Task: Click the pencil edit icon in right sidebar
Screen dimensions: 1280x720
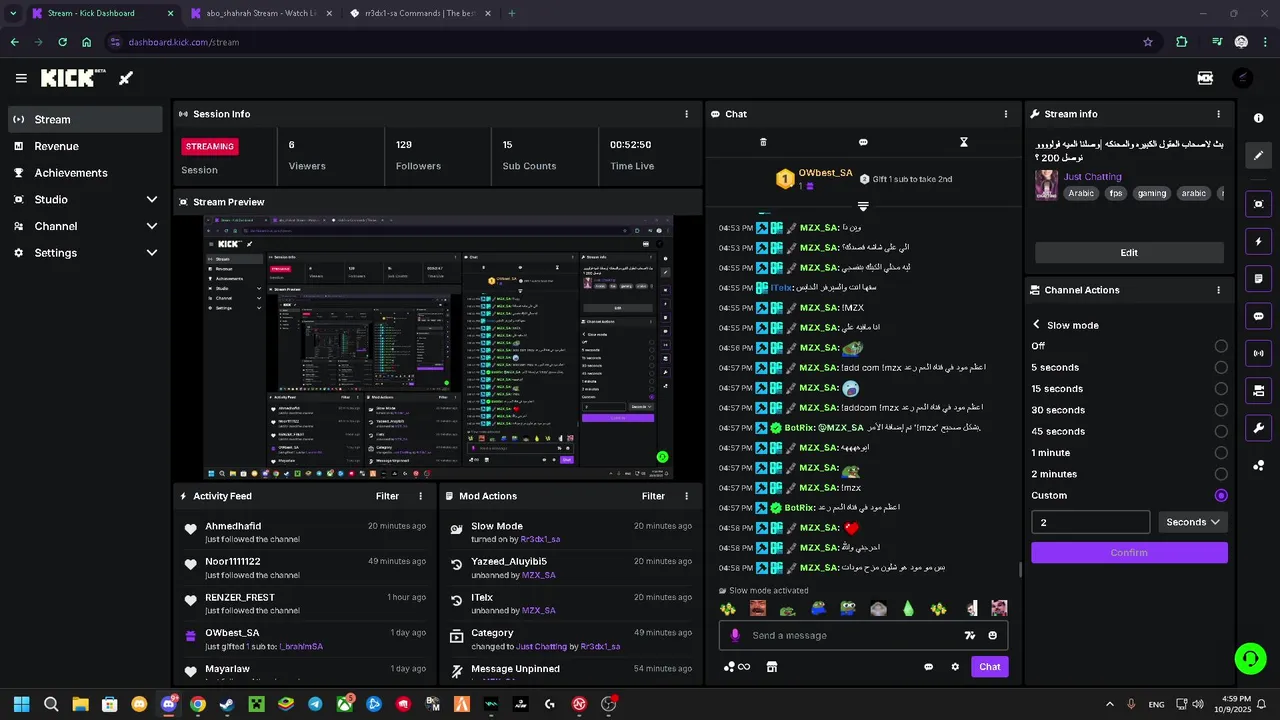Action: [1259, 156]
